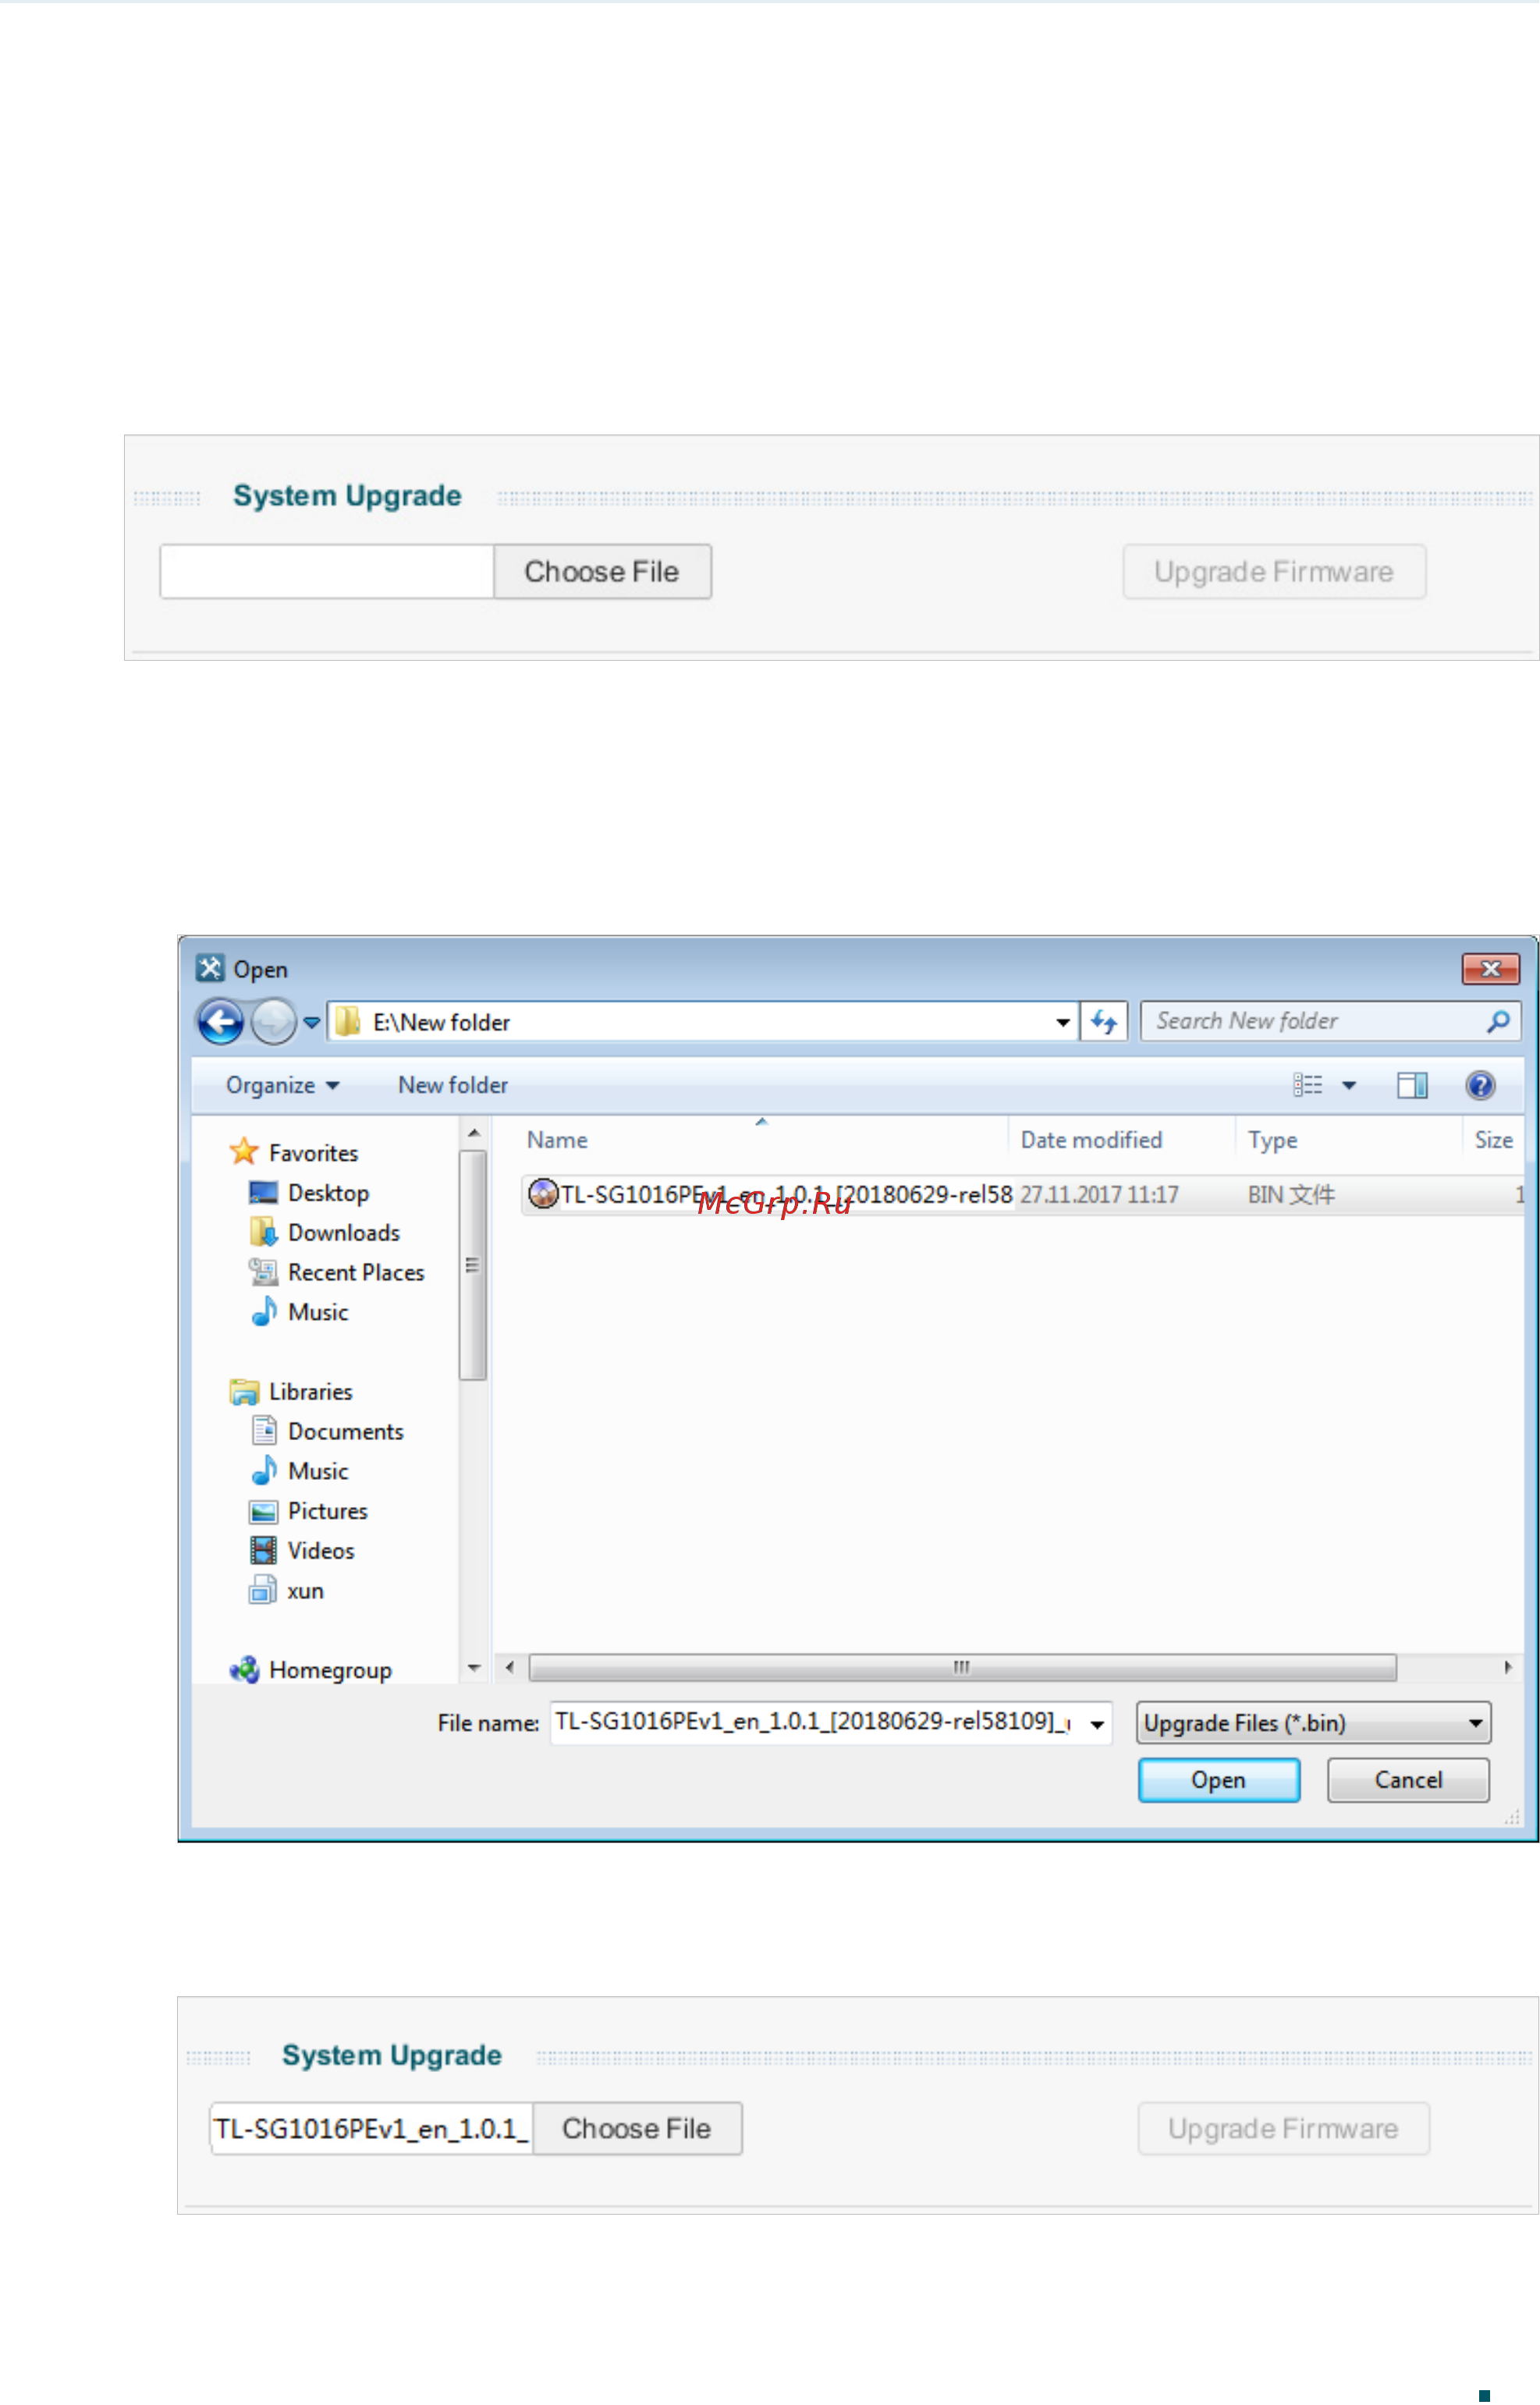
Task: Click the Size column header
Action: point(1493,1141)
